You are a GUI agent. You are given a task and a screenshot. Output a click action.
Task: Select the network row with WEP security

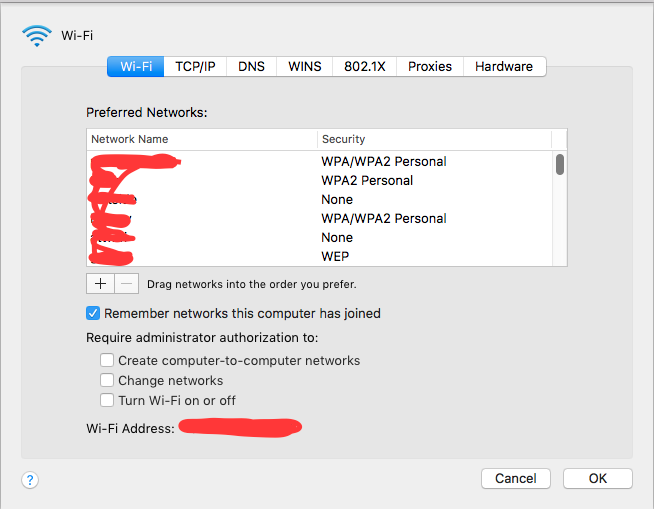(319, 256)
